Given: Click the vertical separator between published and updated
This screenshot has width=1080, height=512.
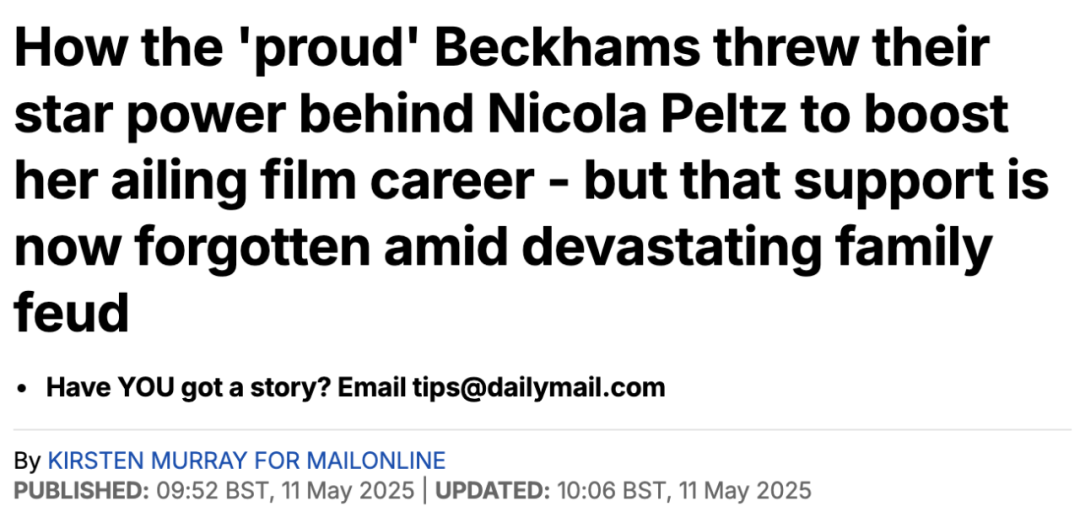Looking at the screenshot, I should 425,491.
